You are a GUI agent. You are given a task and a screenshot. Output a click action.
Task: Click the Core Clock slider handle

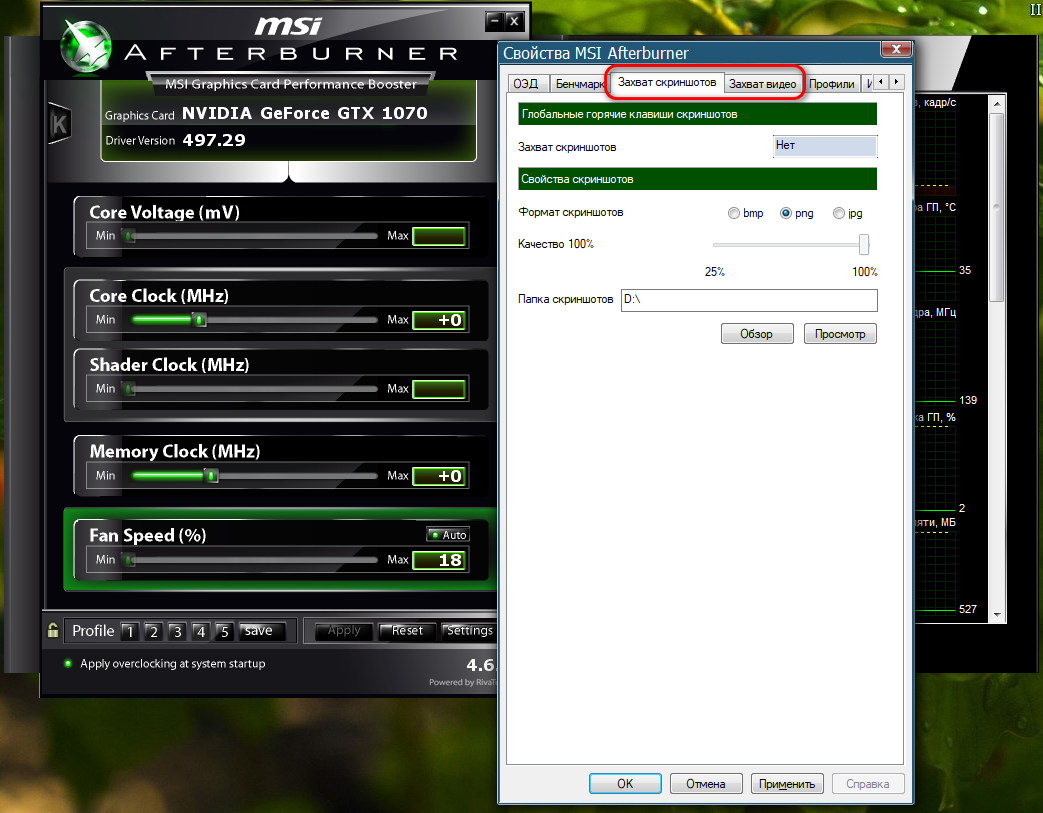(x=200, y=320)
